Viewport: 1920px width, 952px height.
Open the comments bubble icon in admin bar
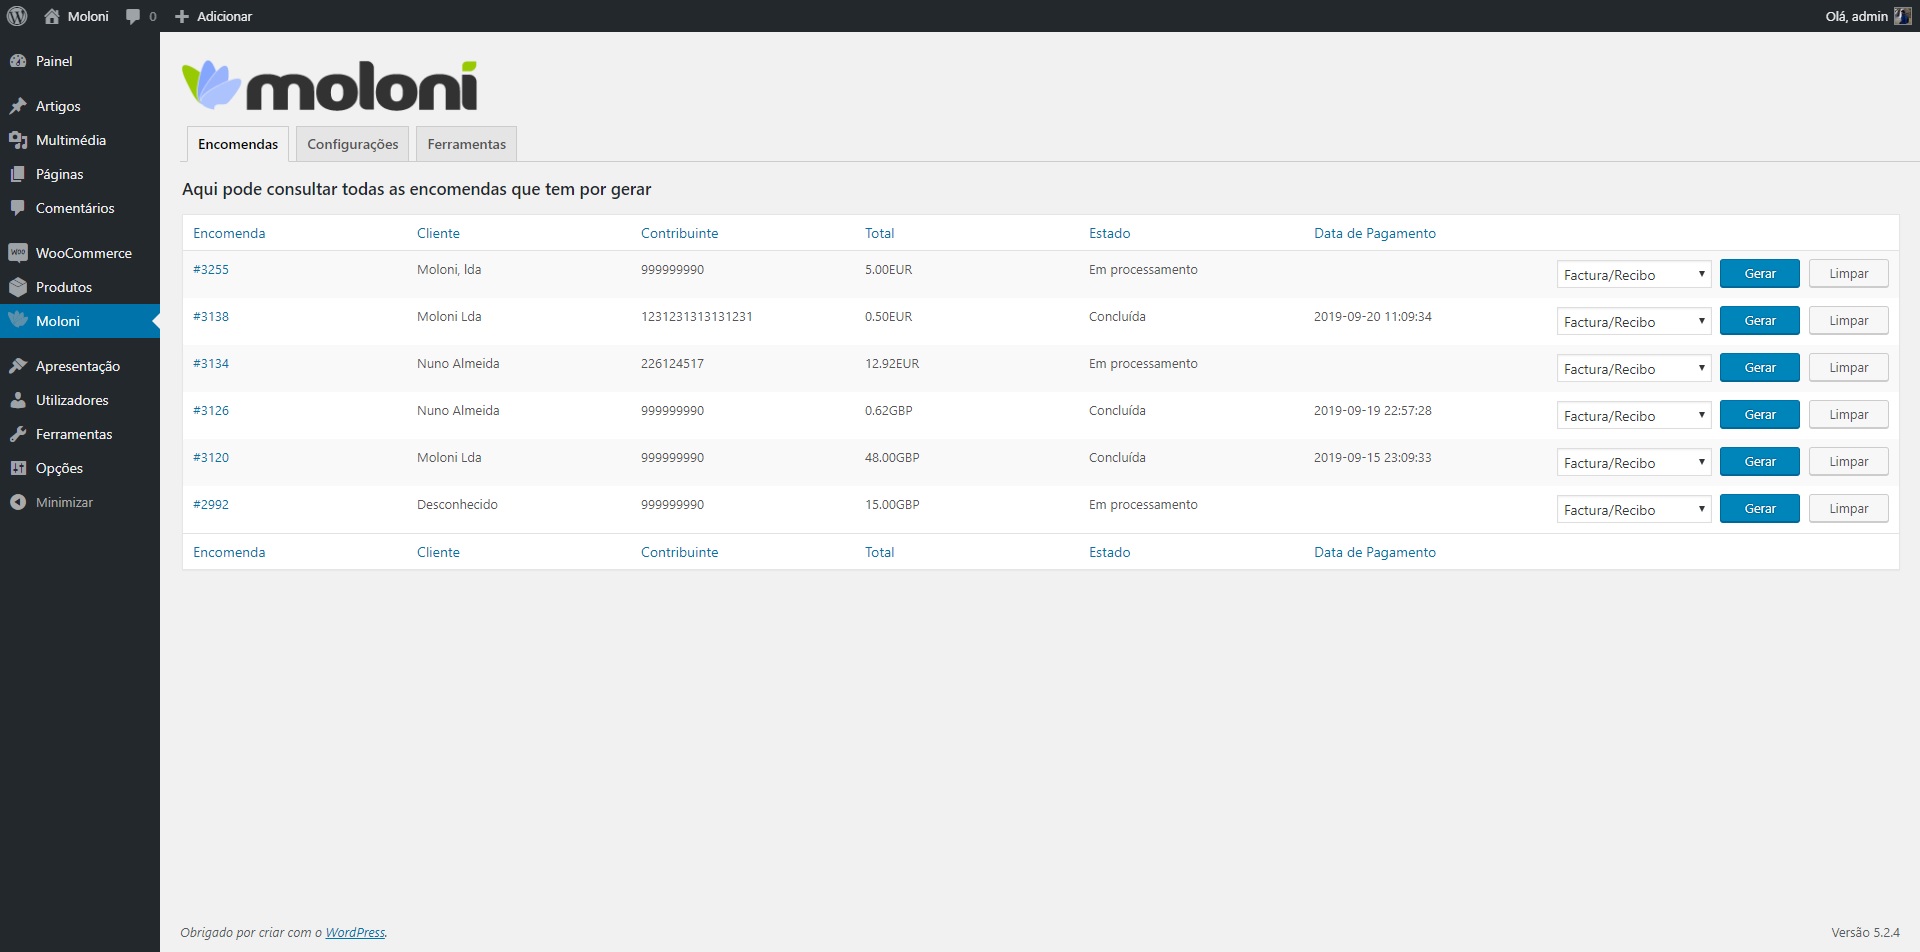point(133,17)
